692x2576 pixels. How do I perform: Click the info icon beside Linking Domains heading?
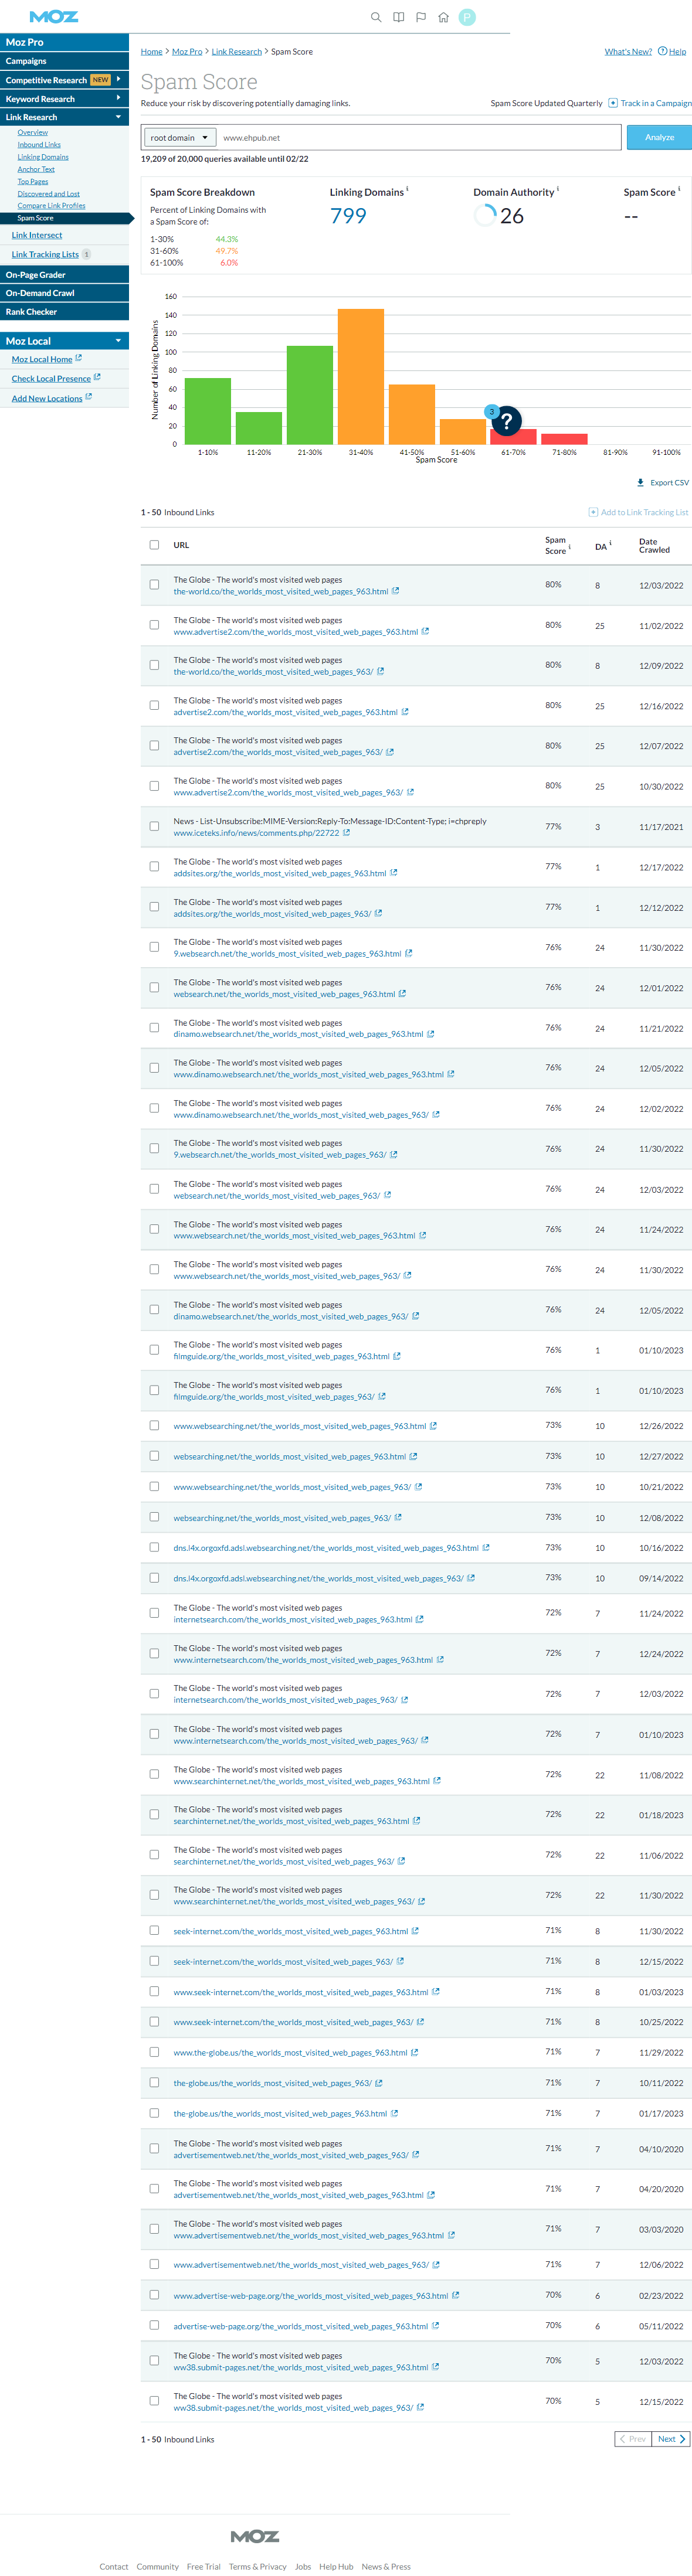point(407,189)
